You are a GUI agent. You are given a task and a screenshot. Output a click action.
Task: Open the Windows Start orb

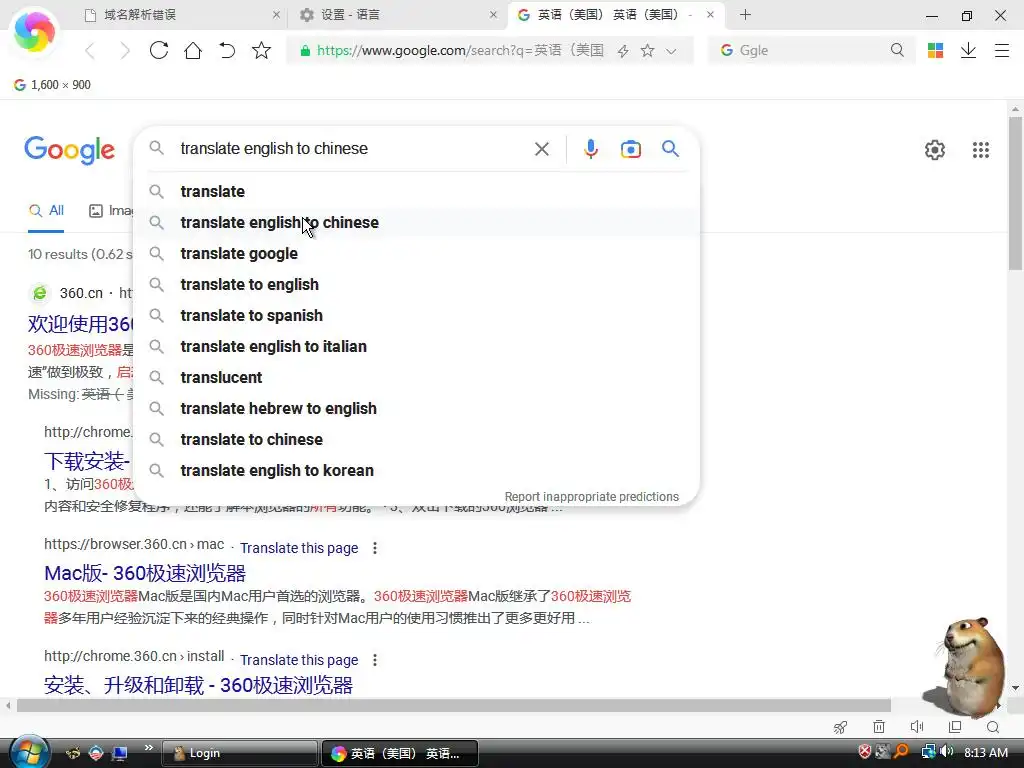(x=29, y=752)
